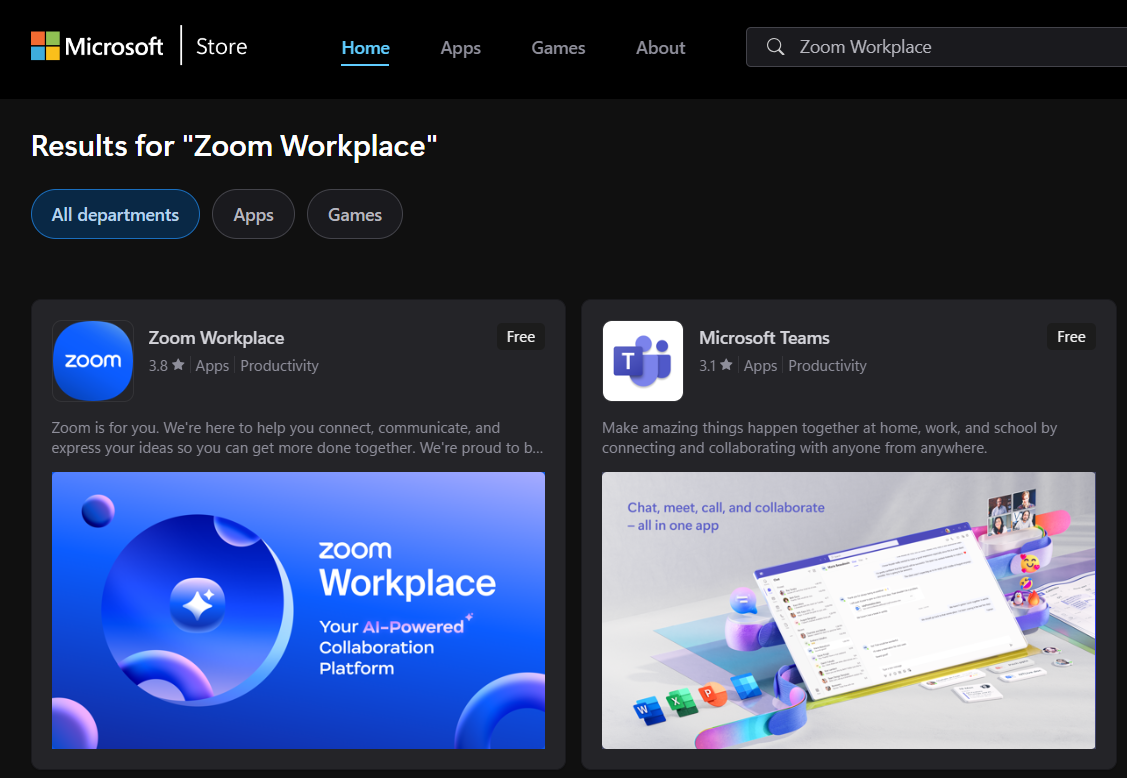Screen dimensions: 1127x778
Task: Click the Free badge on Zoom Workplace
Action: (520, 337)
